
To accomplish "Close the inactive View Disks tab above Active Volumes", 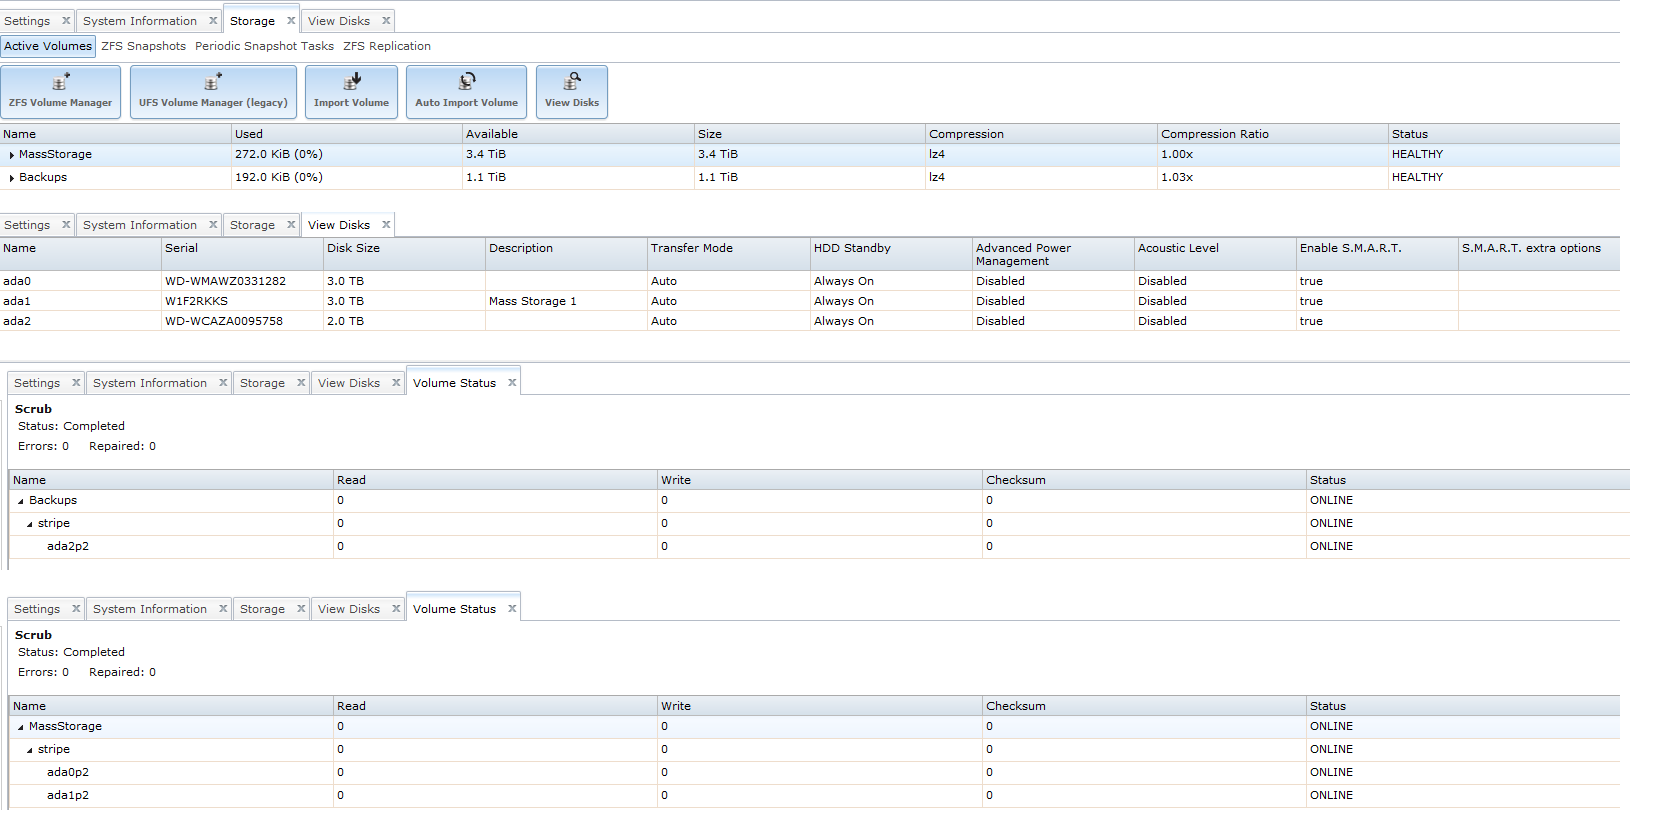I will click(386, 21).
